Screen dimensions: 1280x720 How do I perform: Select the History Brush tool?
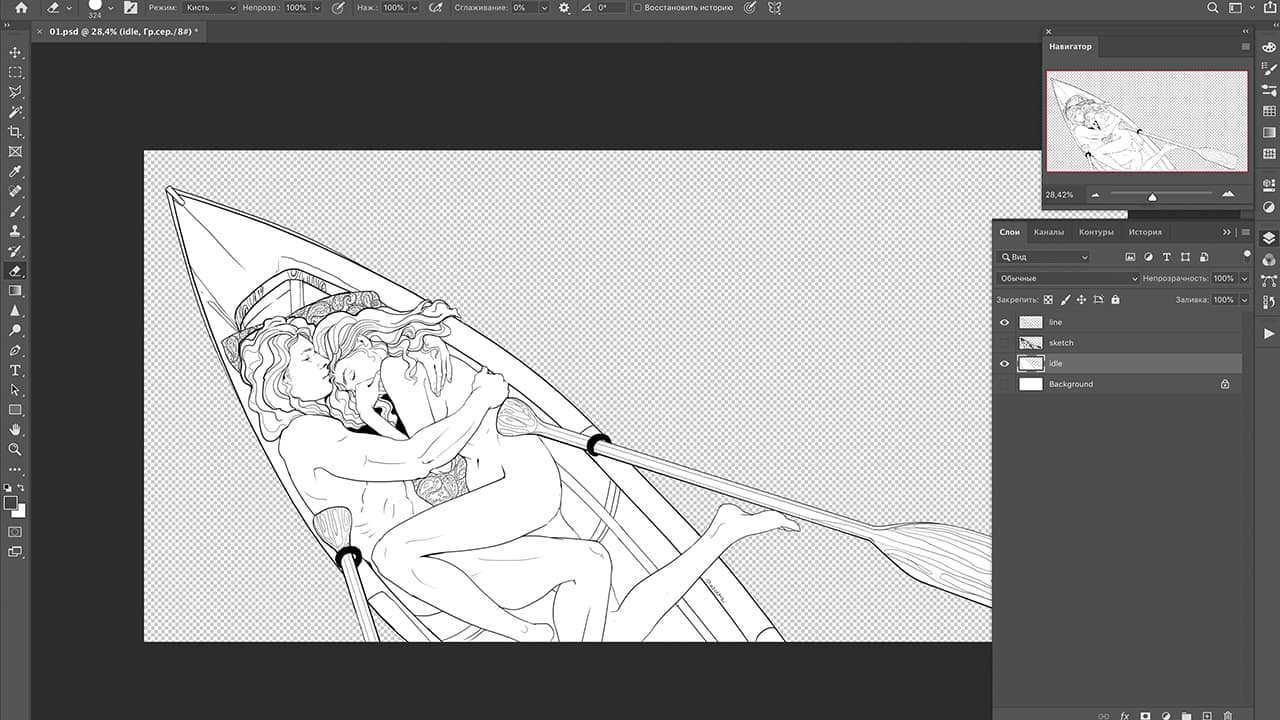point(15,251)
